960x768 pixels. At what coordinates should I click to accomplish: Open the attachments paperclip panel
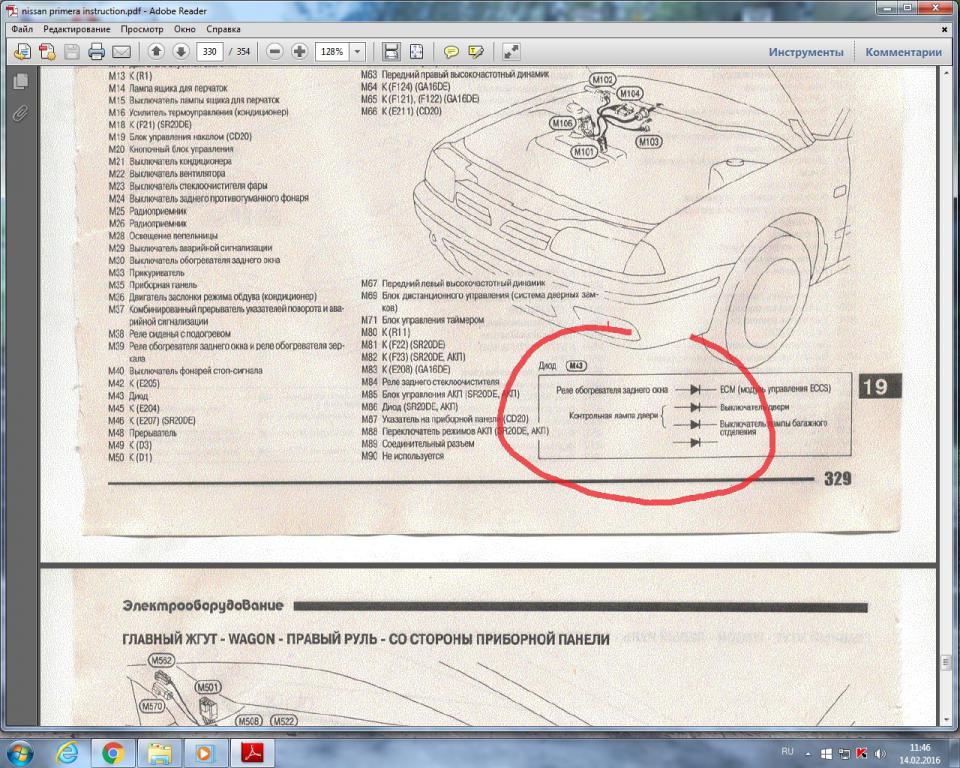click(20, 113)
